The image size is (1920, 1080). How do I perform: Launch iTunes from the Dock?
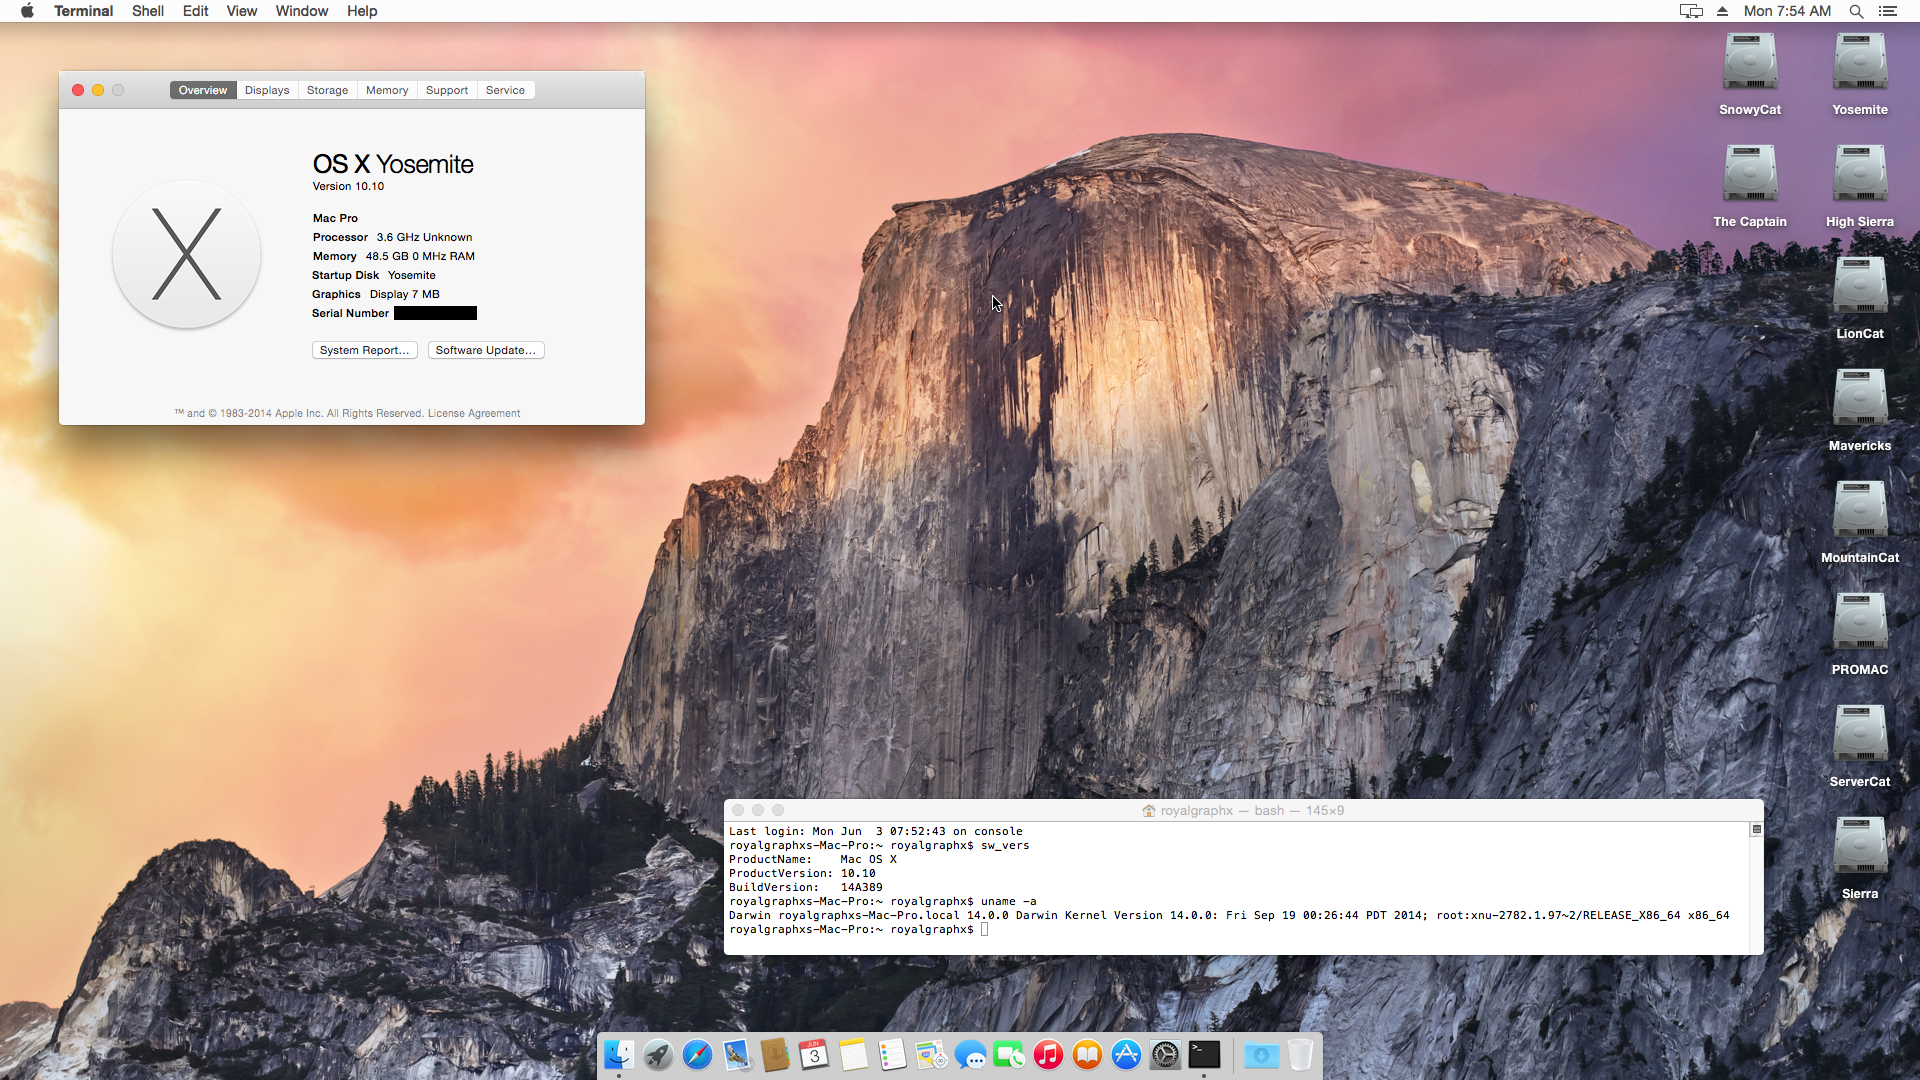[1048, 1054]
